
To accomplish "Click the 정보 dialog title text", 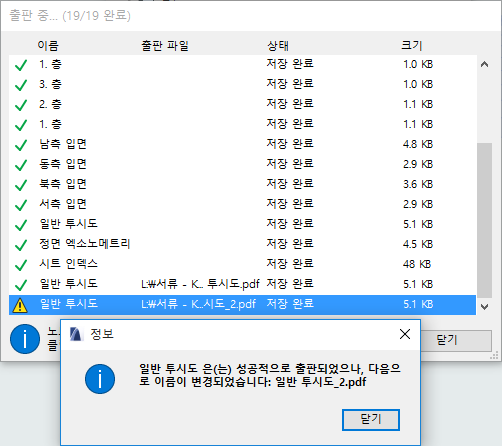I will point(102,334).
